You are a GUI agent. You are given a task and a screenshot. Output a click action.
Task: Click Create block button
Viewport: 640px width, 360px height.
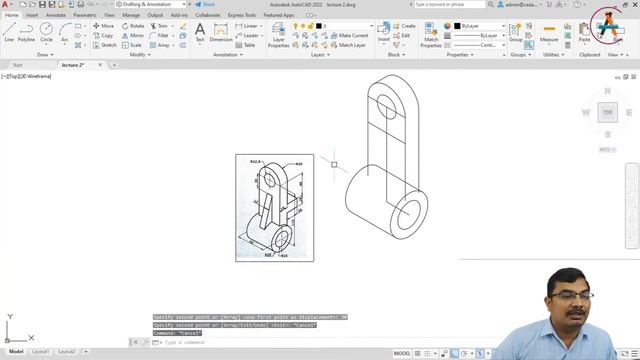404,26
